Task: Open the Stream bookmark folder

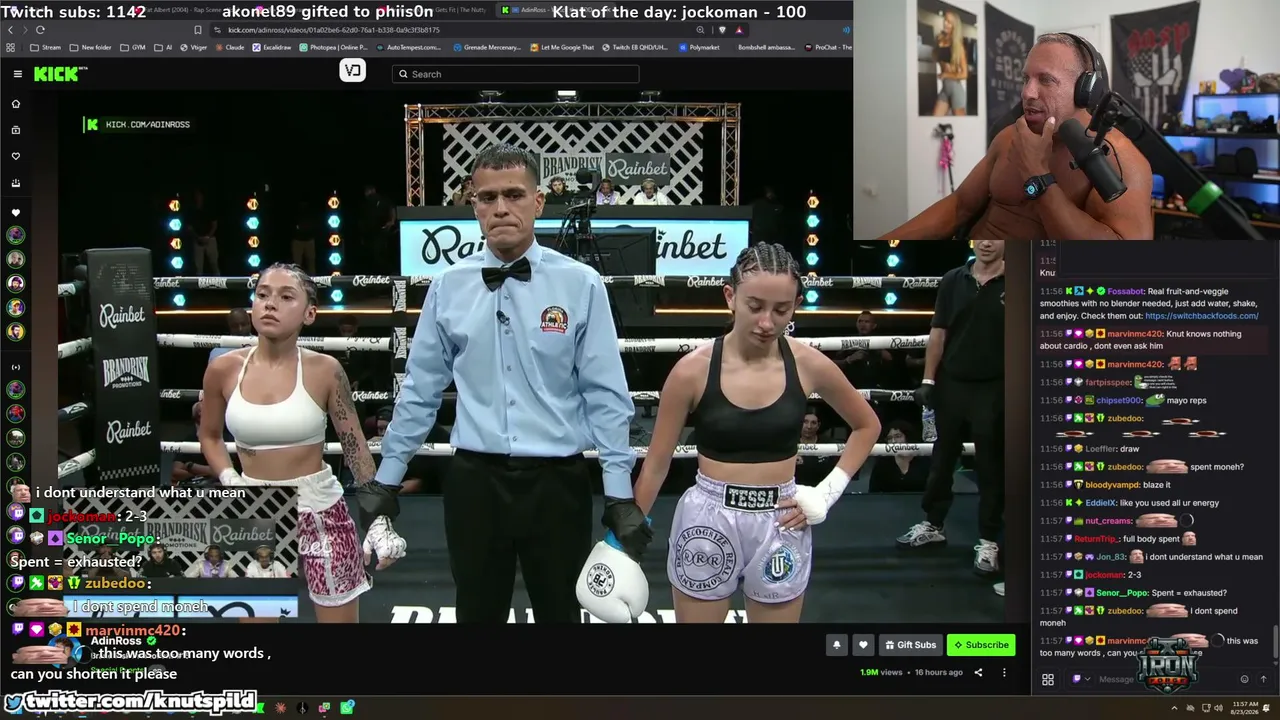Action: pyautogui.click(x=46, y=47)
